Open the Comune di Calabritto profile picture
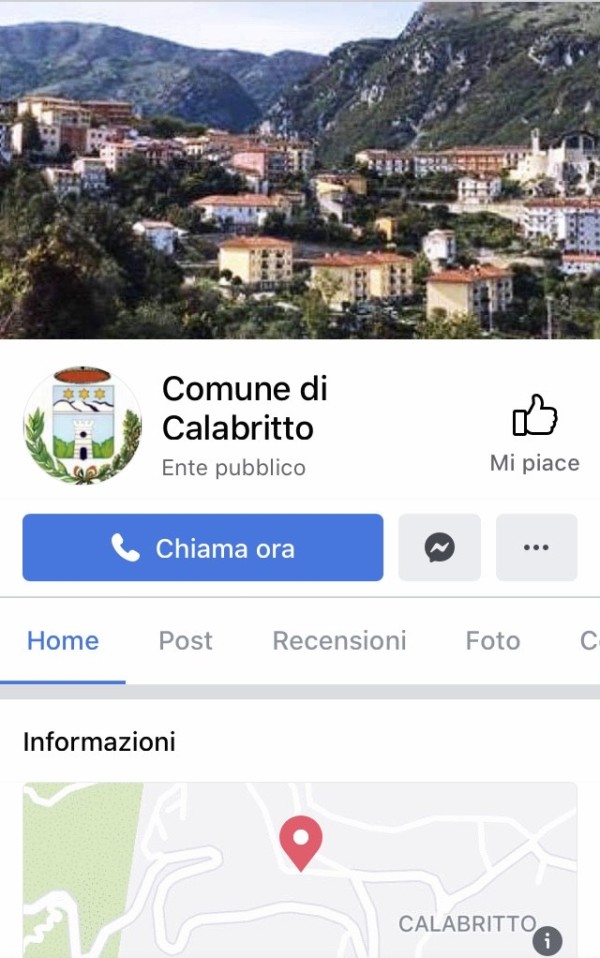600x958 pixels. click(82, 426)
